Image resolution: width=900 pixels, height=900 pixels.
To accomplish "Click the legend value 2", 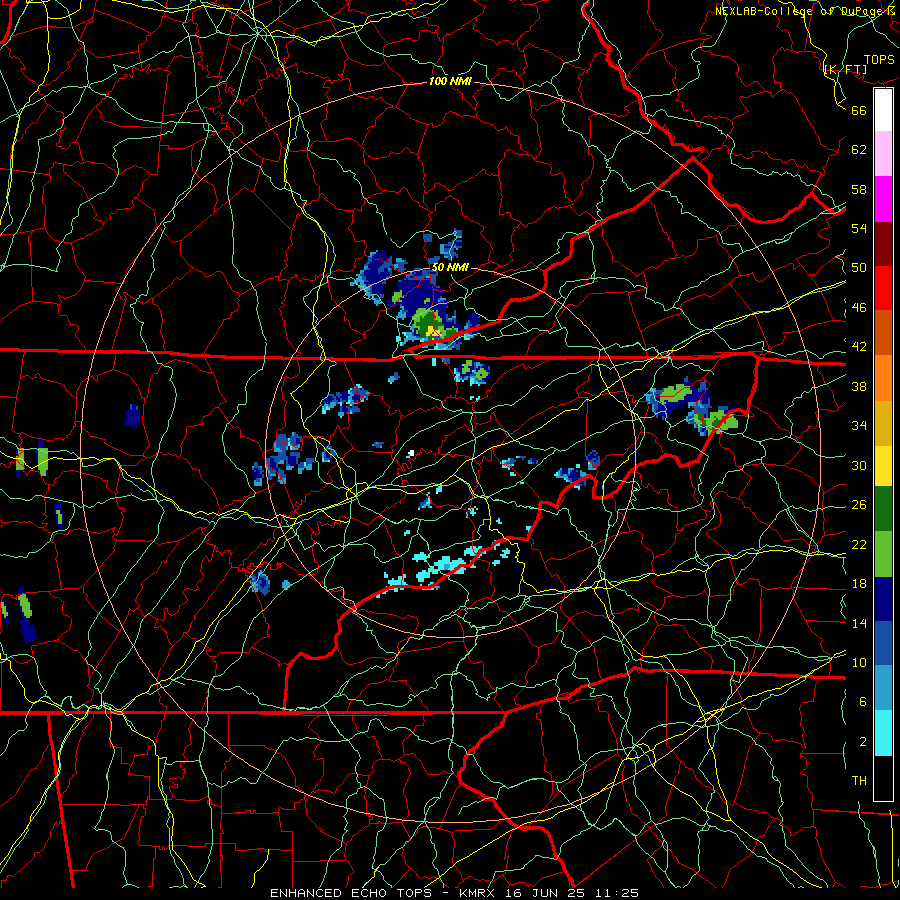I will [x=862, y=741].
